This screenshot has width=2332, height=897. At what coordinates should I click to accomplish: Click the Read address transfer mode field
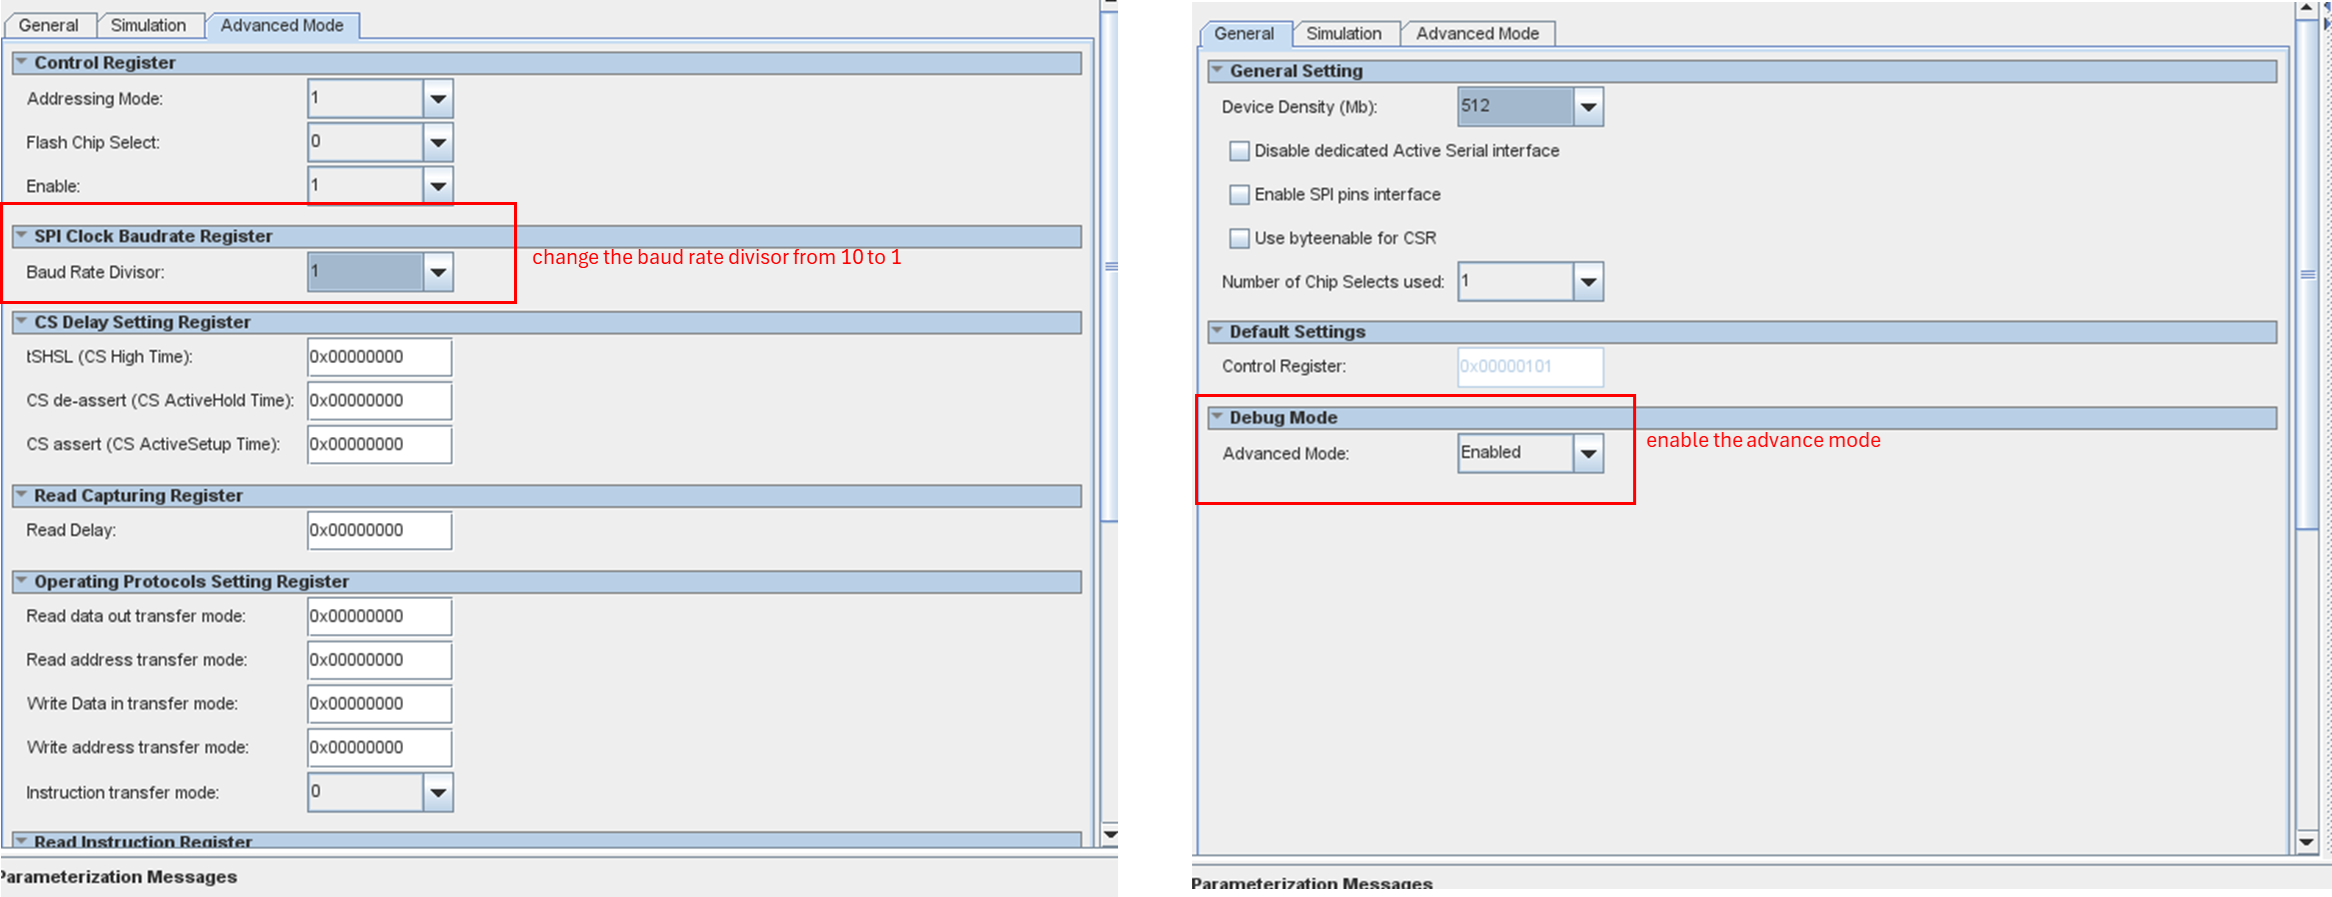(x=380, y=660)
